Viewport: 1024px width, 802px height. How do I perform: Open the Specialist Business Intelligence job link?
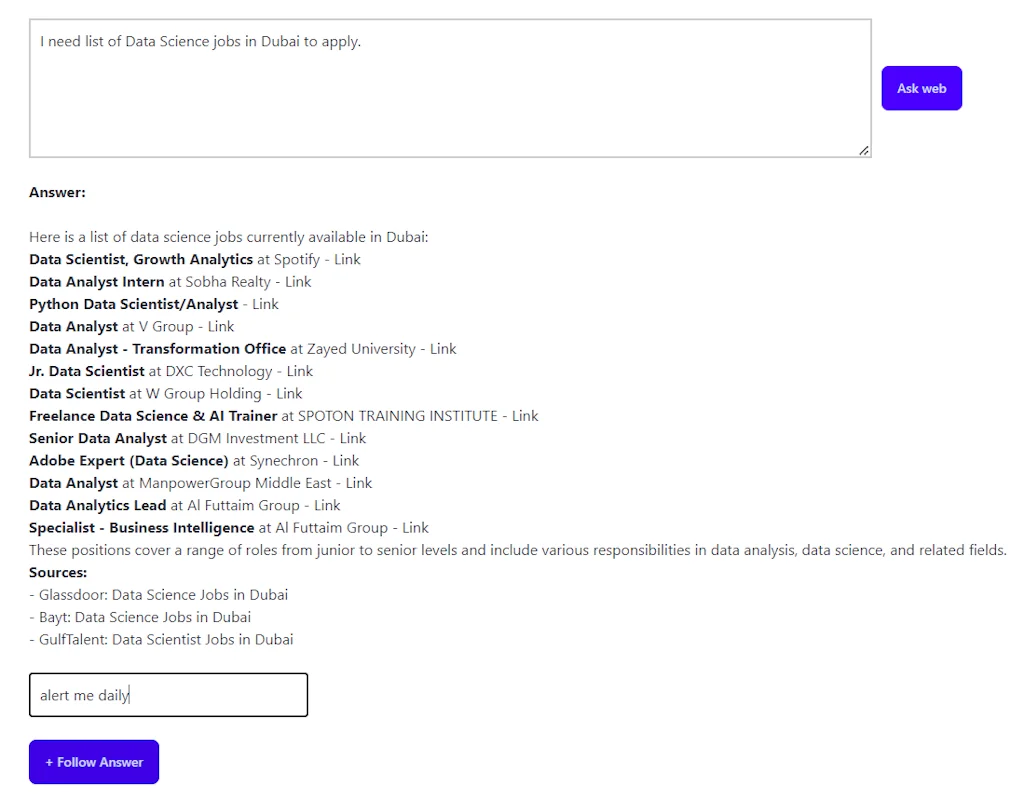pos(415,527)
